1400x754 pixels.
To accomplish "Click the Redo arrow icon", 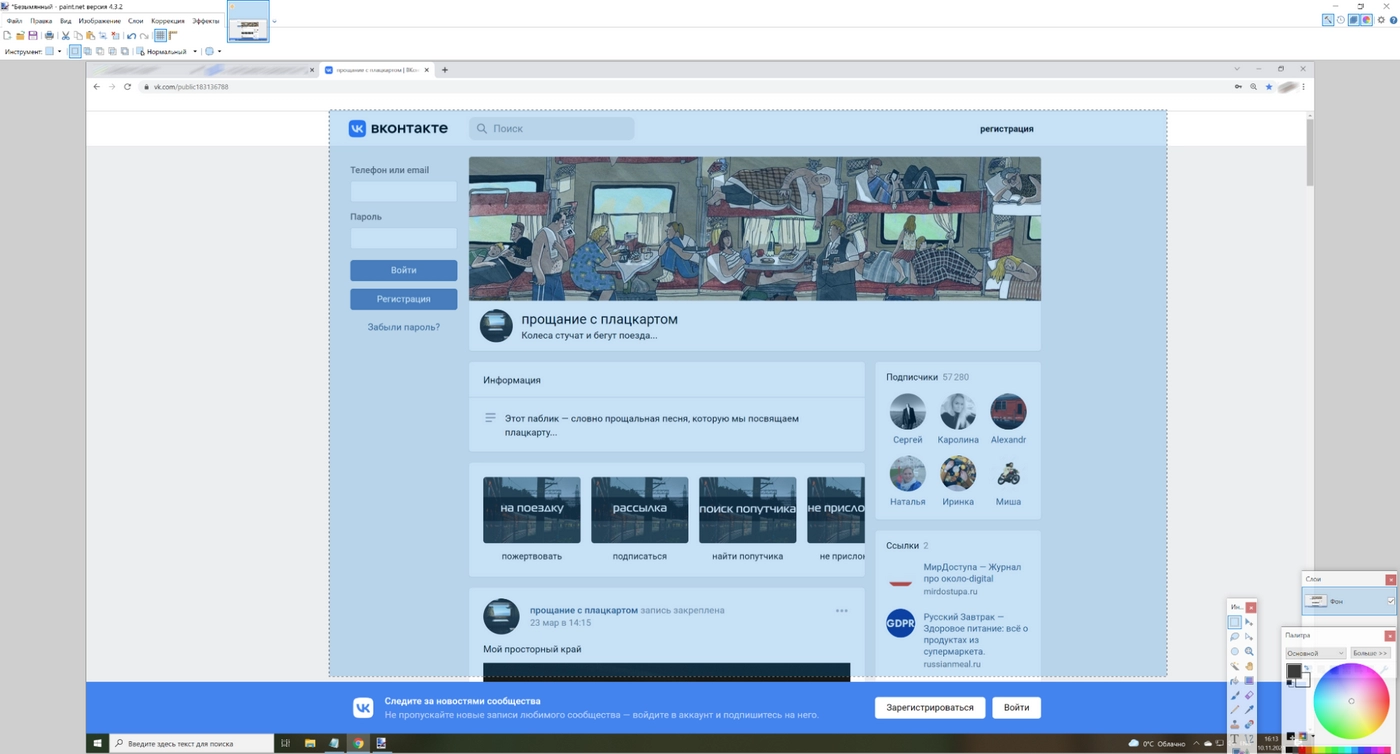I will pyautogui.click(x=144, y=36).
